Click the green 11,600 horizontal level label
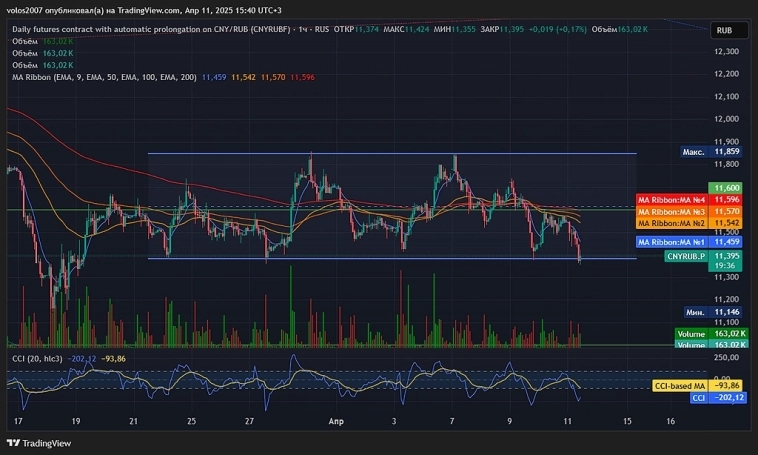The image size is (758, 455). tap(727, 188)
